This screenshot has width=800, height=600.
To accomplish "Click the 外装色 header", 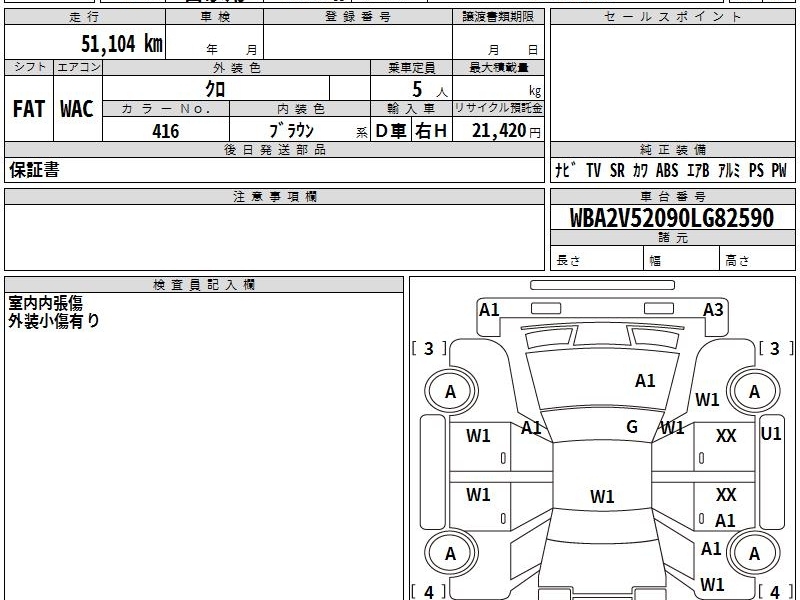I will click(236, 67).
